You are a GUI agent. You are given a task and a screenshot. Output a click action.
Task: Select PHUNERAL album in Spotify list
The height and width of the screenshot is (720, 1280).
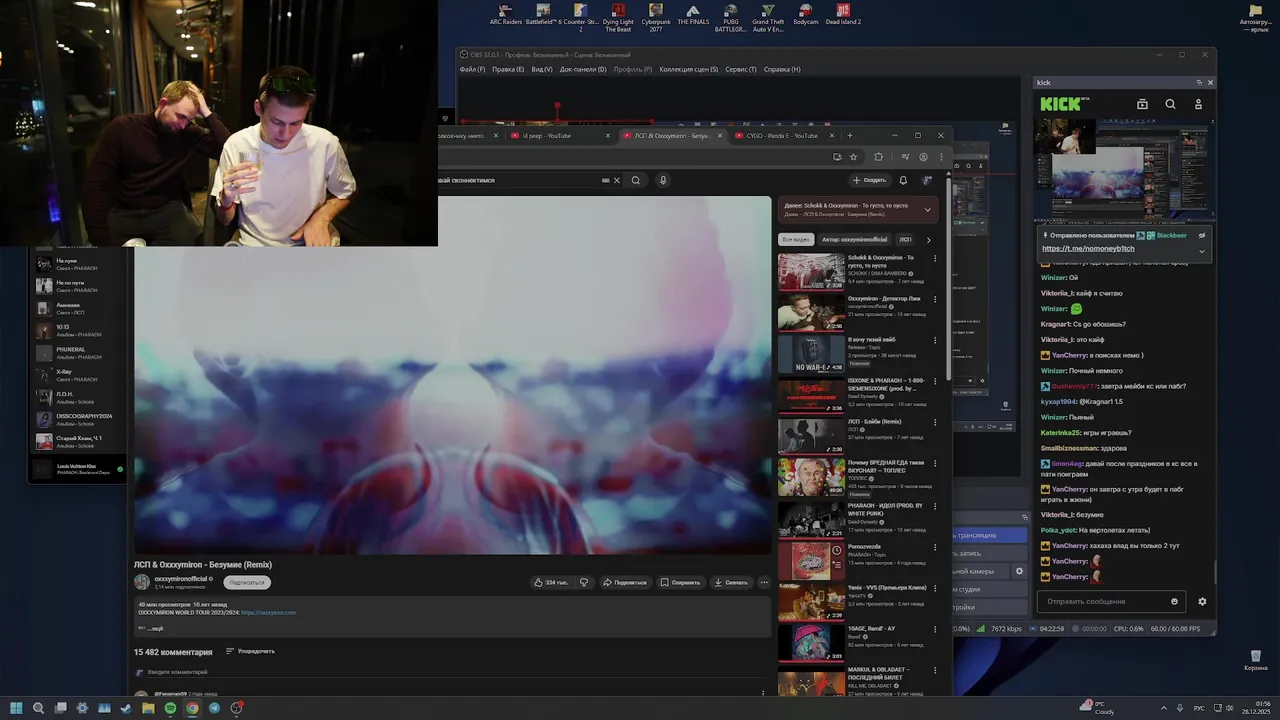pos(78,353)
